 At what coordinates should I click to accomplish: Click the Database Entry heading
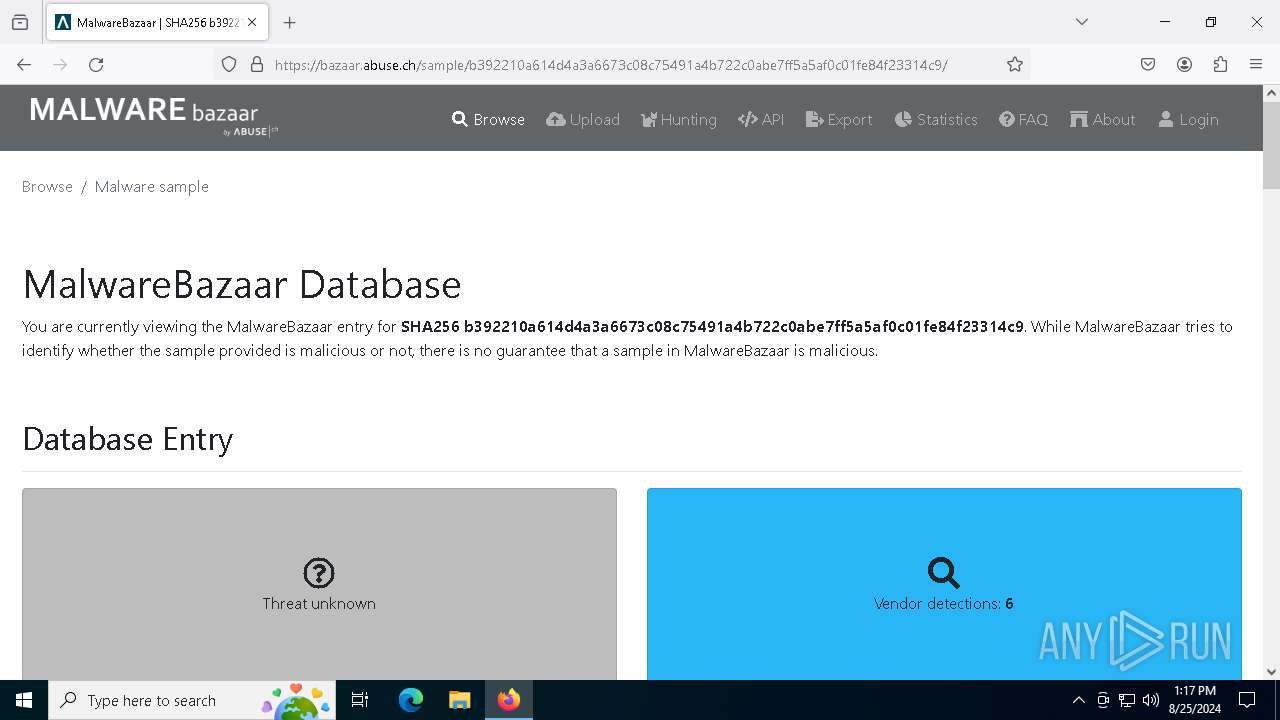[x=128, y=439]
